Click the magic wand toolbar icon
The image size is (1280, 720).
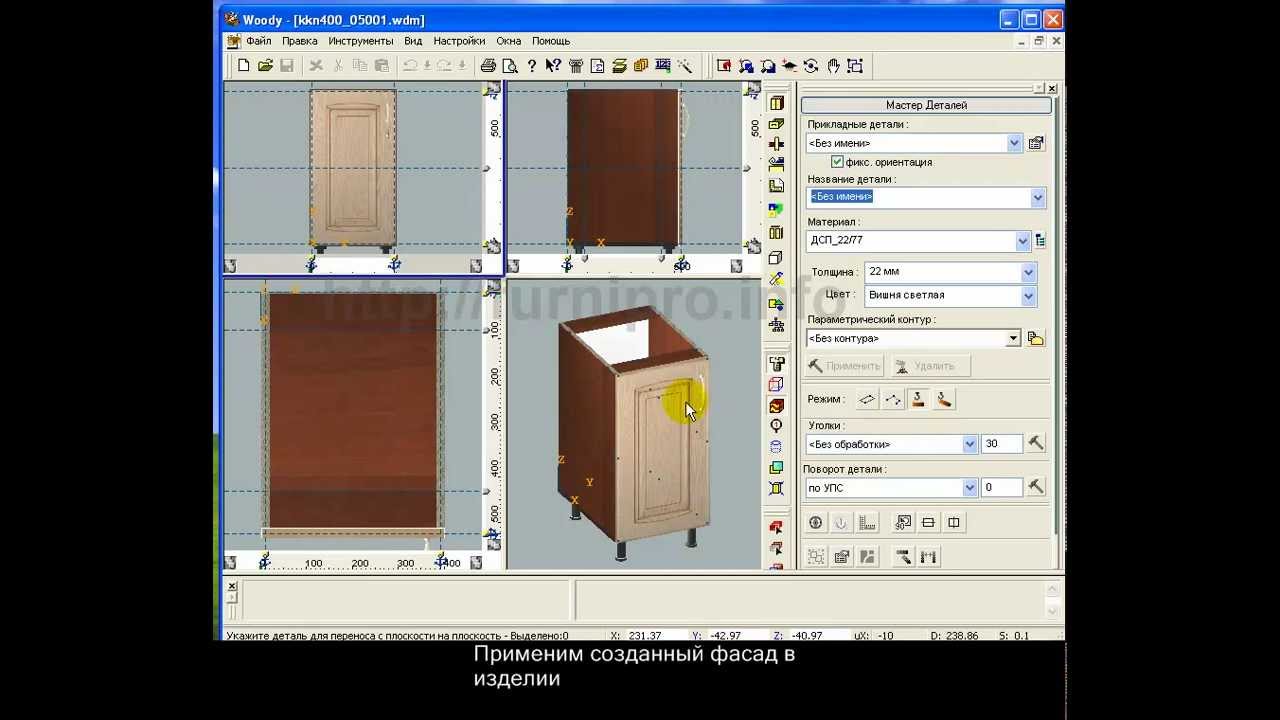coord(685,66)
